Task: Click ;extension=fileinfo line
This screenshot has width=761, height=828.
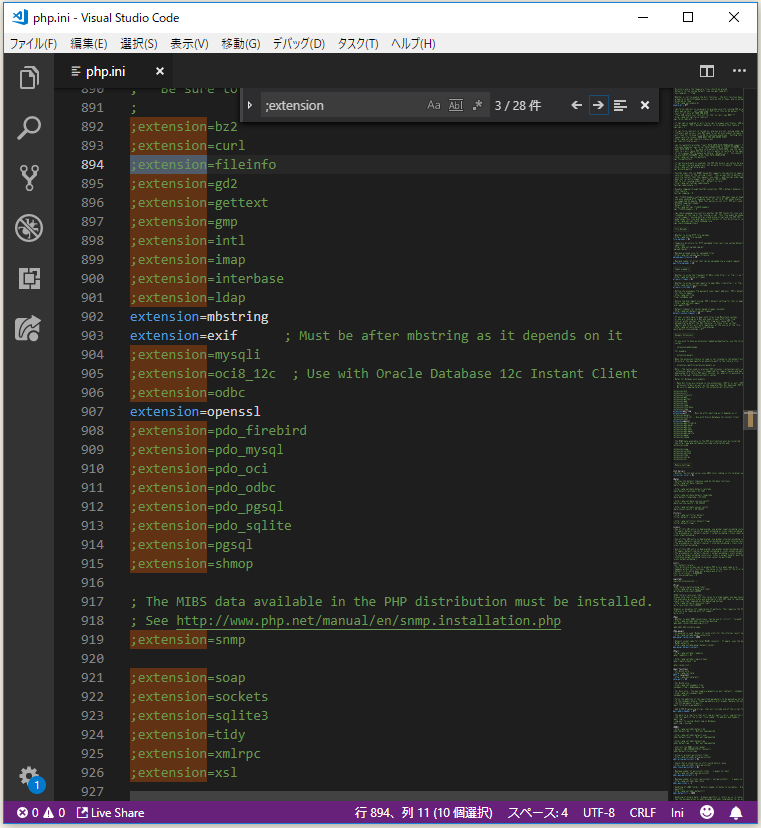Action: 203,164
